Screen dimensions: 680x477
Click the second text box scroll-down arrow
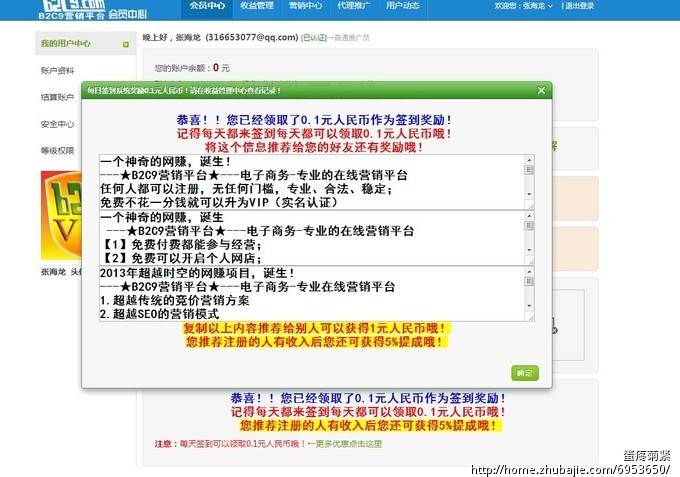(529, 250)
